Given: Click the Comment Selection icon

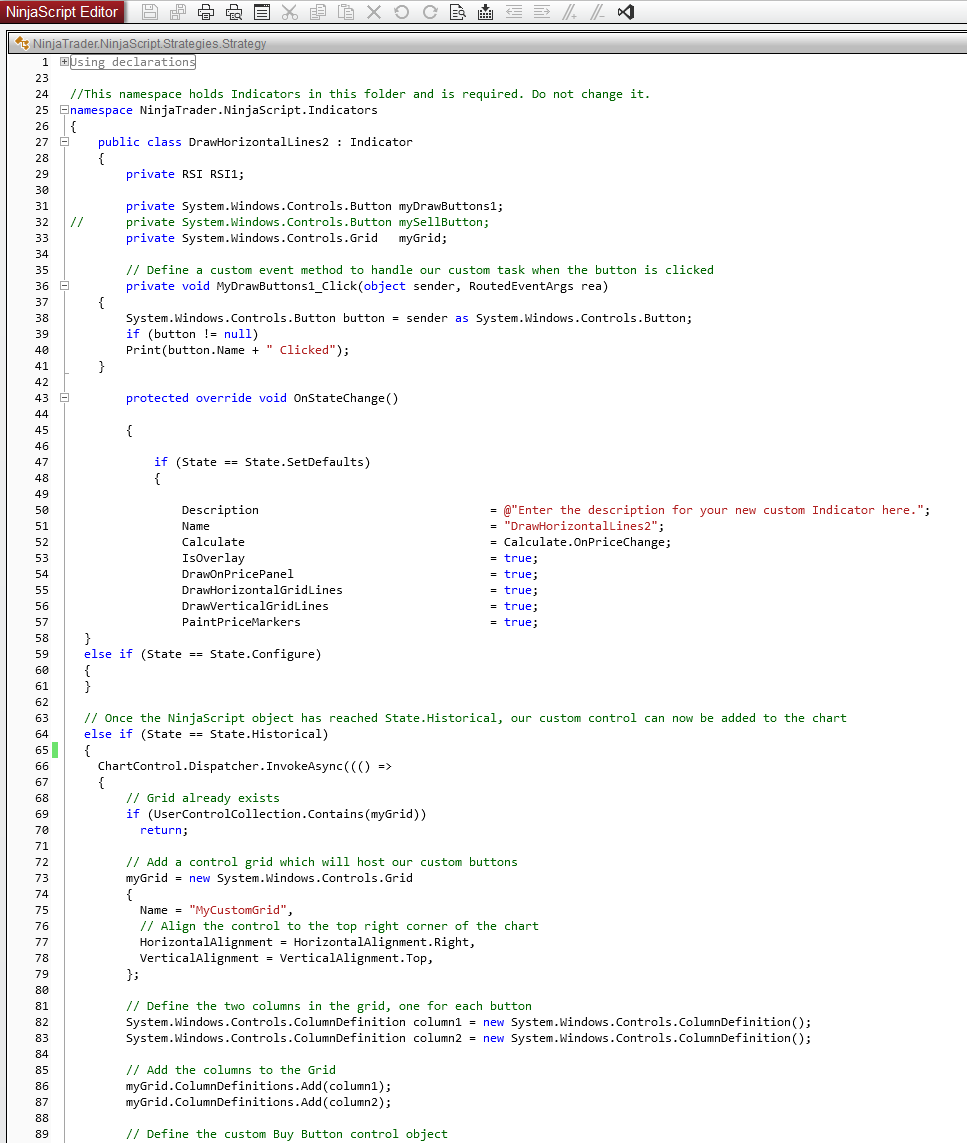Looking at the screenshot, I should 569,12.
